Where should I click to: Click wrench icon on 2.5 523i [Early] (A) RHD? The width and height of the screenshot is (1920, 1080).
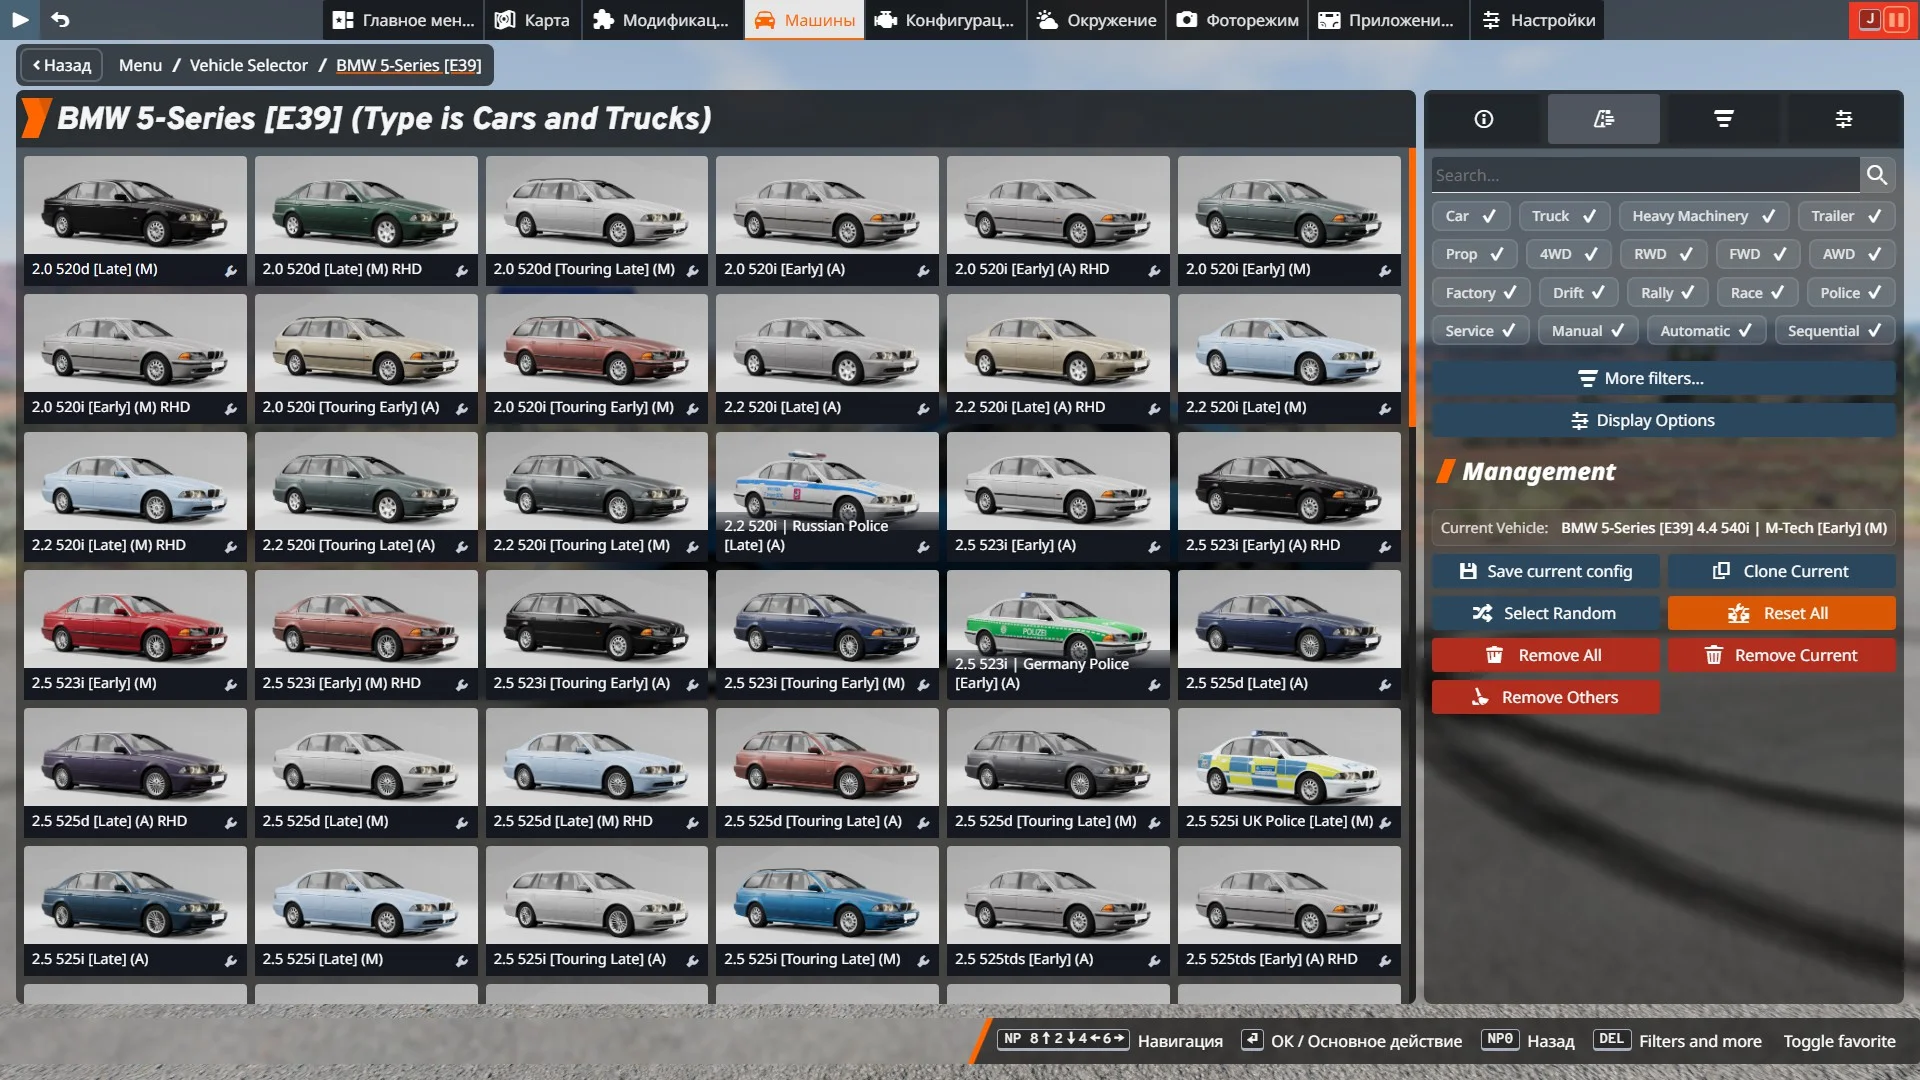click(x=1385, y=547)
